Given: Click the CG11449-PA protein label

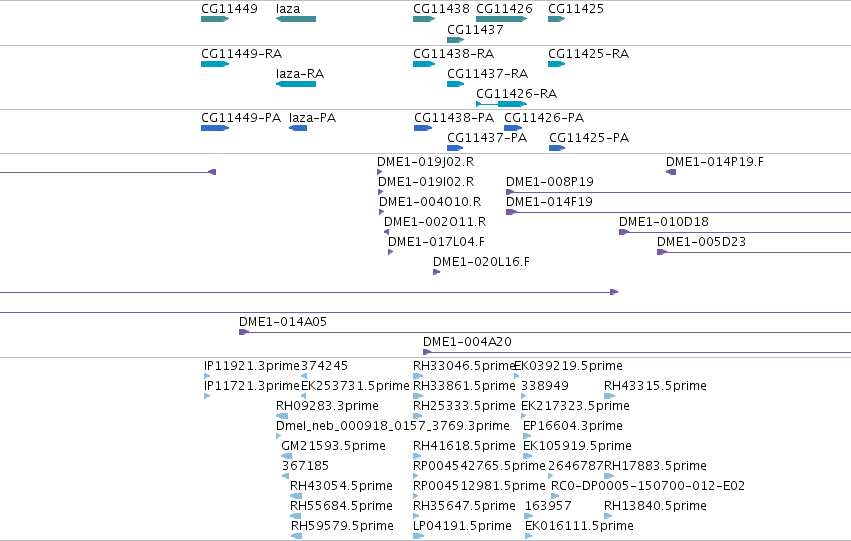Looking at the screenshot, I should pyautogui.click(x=241, y=118).
